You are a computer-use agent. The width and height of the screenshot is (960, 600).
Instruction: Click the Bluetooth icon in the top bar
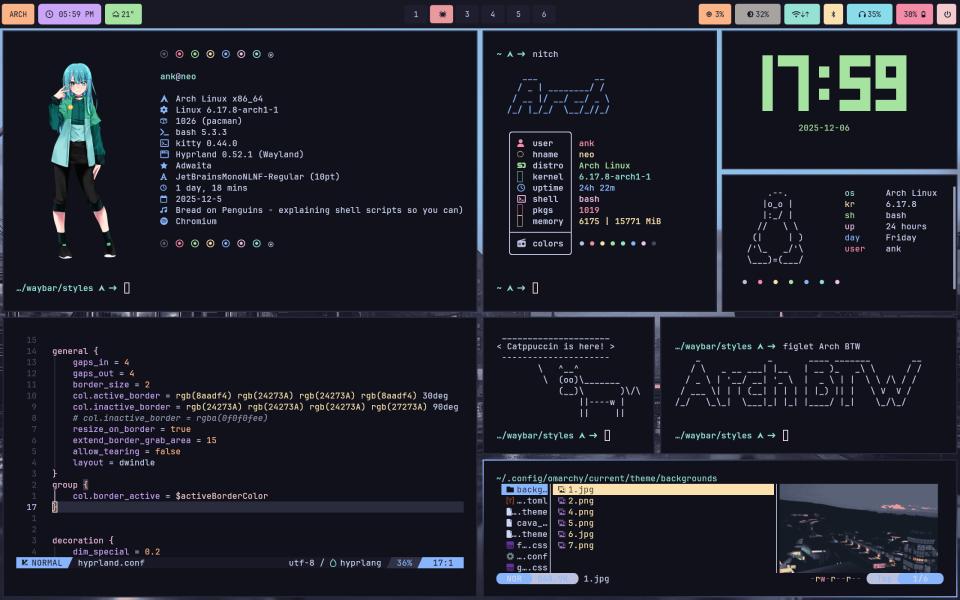(833, 14)
